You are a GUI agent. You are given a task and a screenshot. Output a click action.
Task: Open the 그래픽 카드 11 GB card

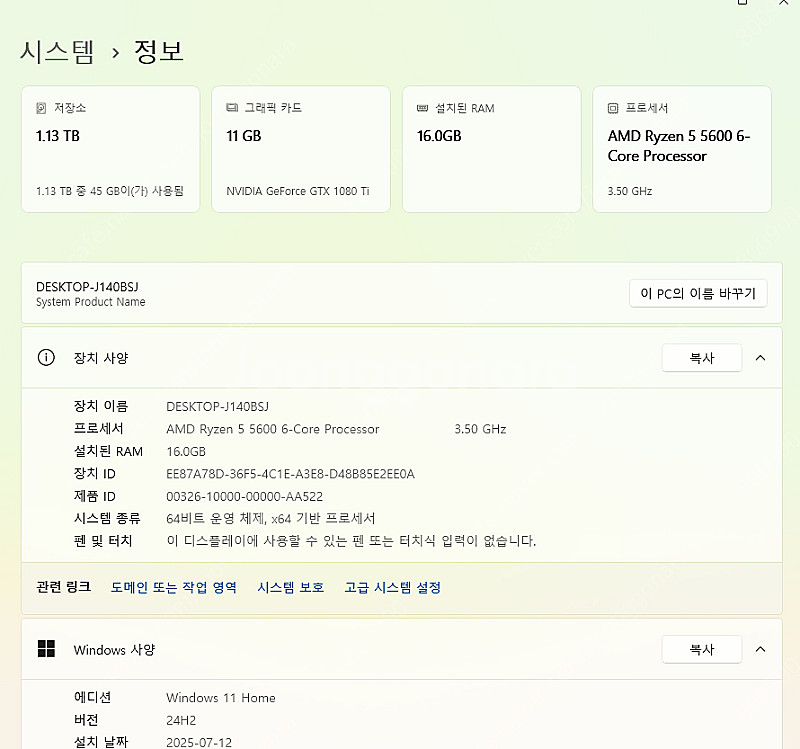click(301, 149)
